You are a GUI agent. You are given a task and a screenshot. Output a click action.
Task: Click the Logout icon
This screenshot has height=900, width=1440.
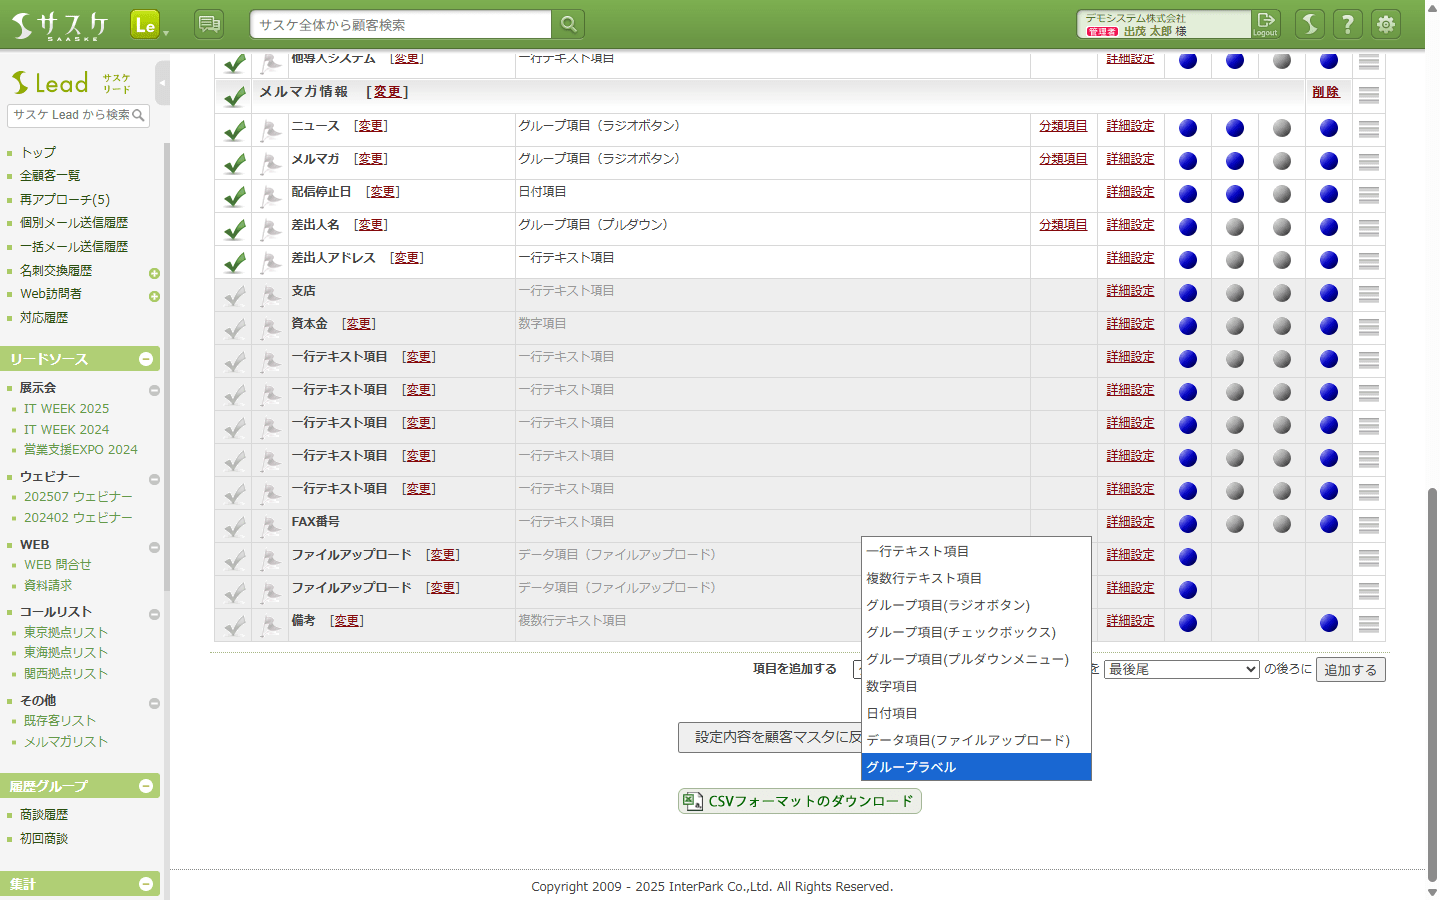point(1266,24)
